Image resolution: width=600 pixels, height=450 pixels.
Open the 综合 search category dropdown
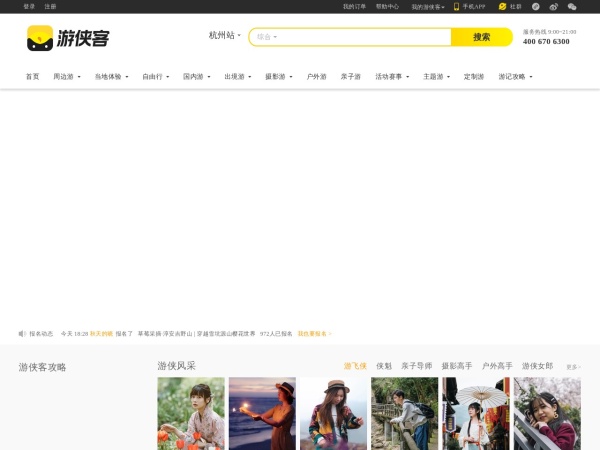pyautogui.click(x=267, y=37)
